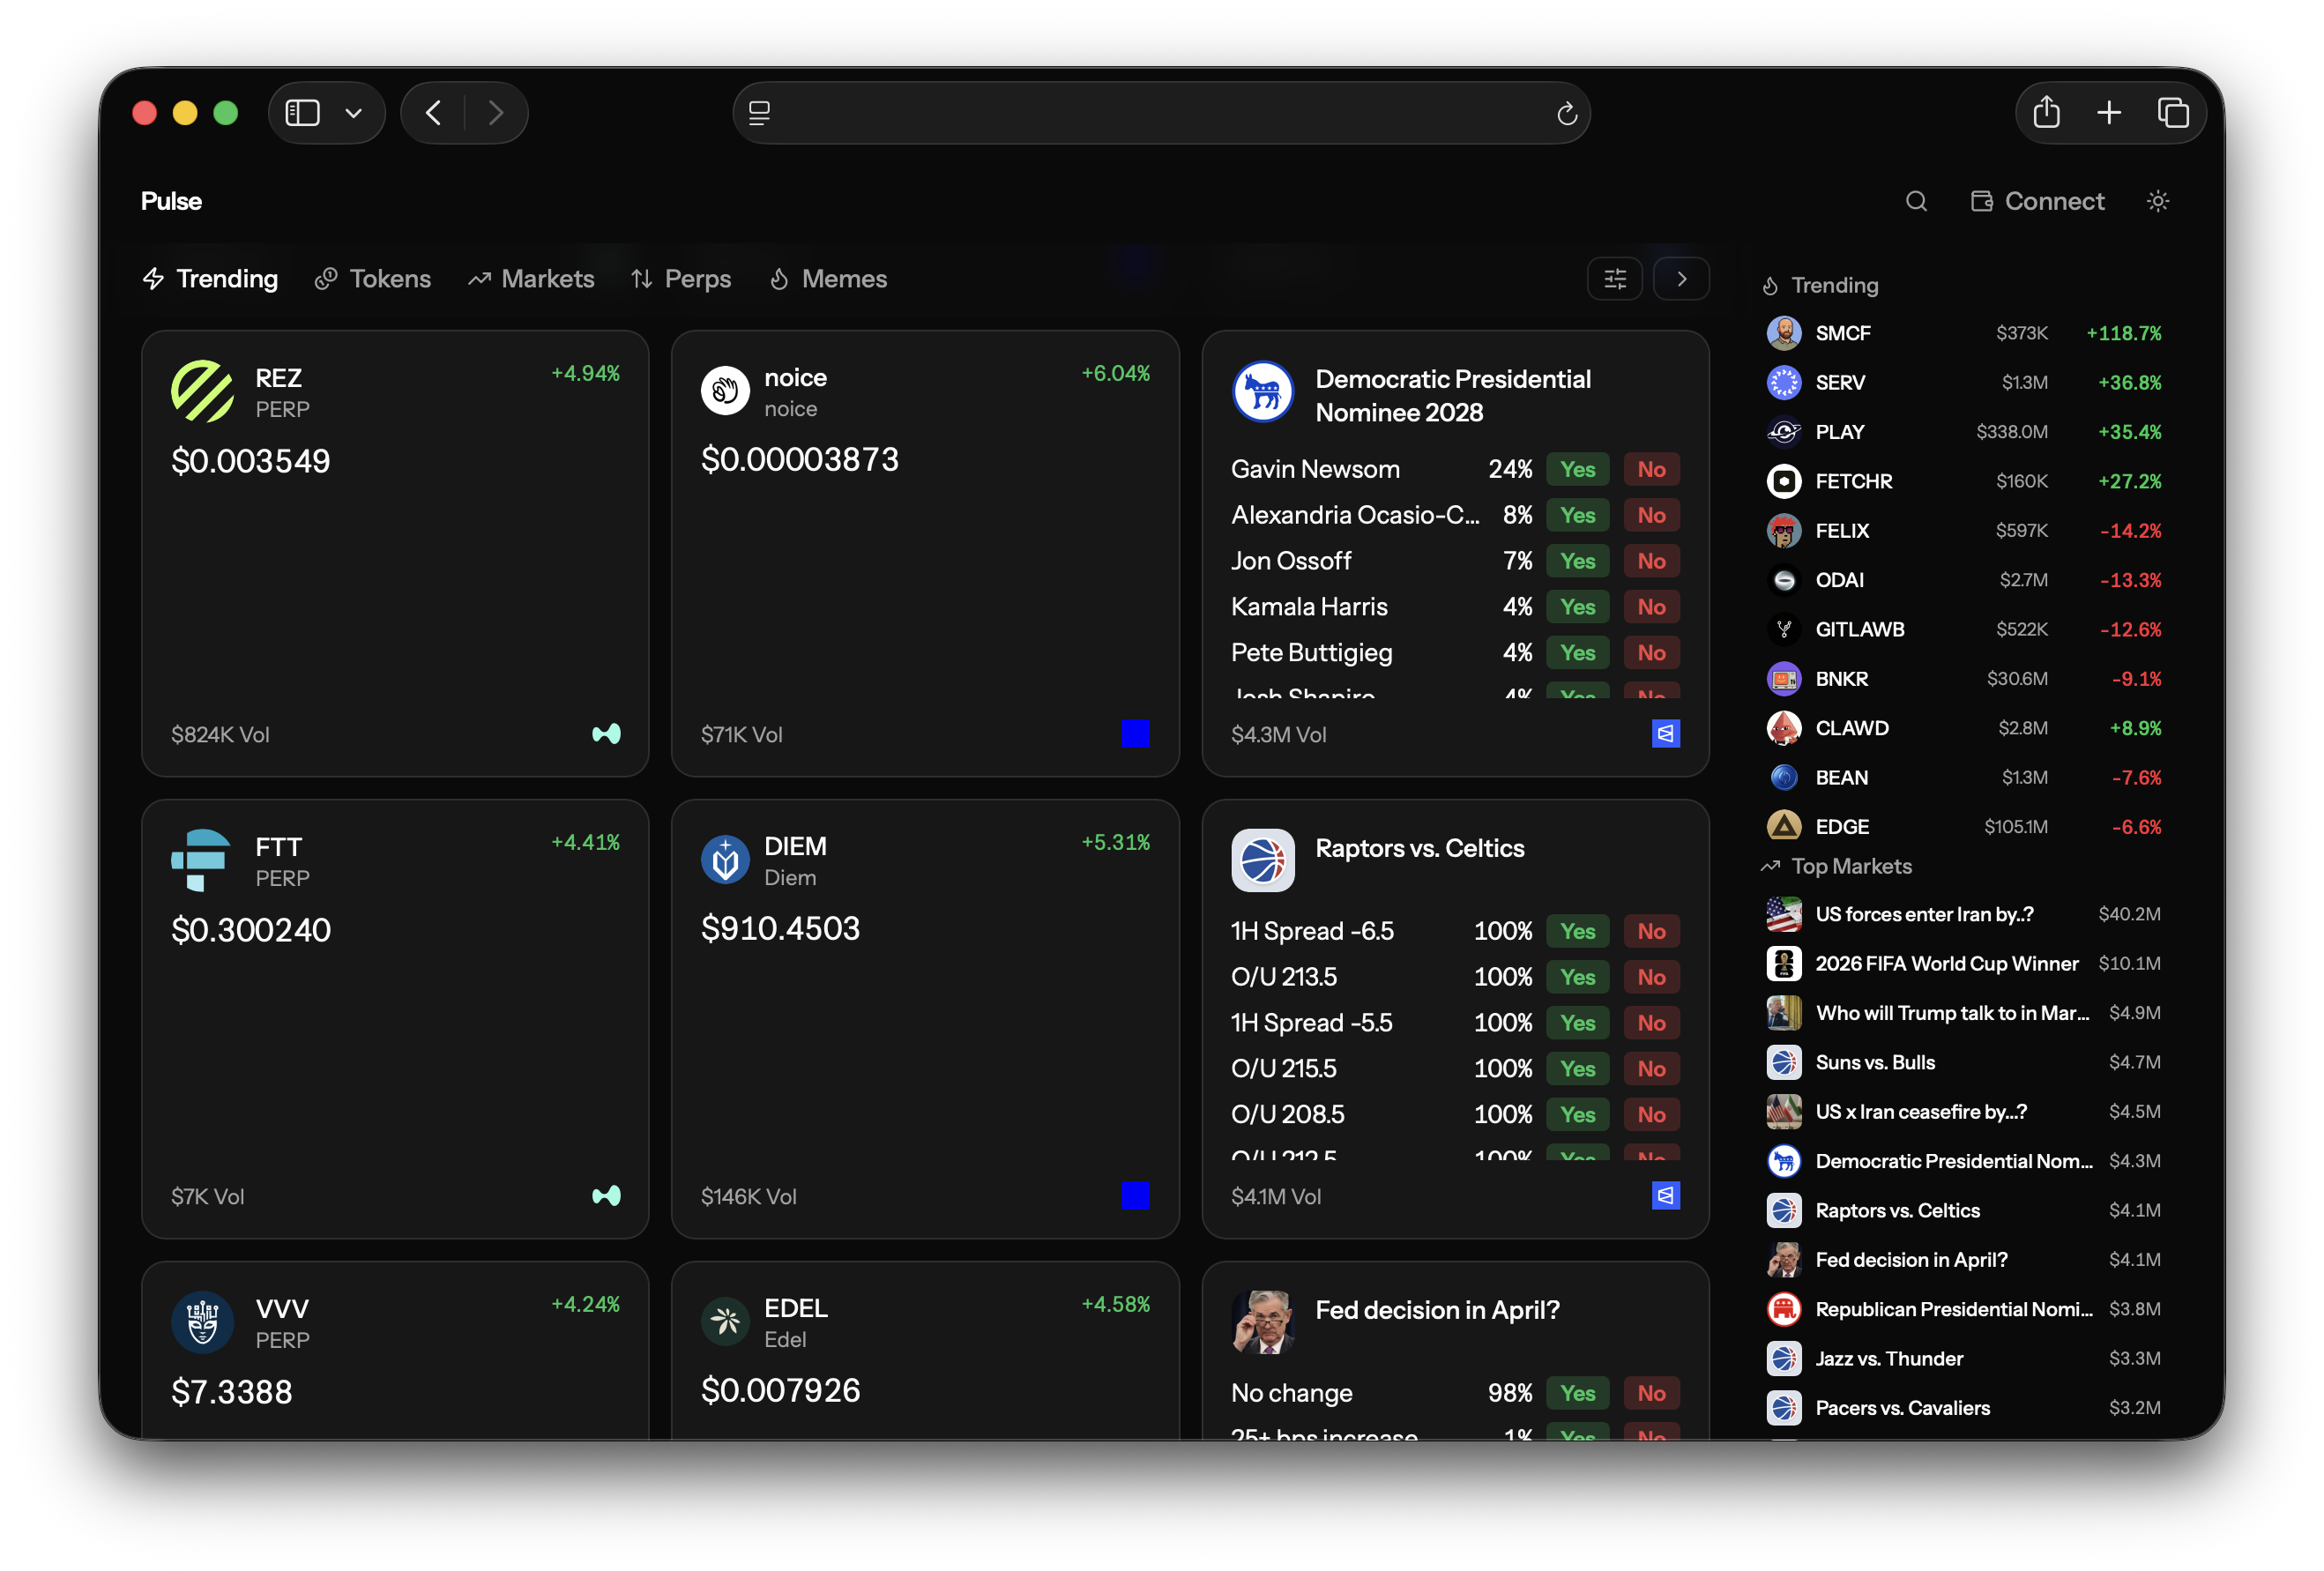
Task: Toggle the browser sidebar panel icon
Action: (x=303, y=113)
